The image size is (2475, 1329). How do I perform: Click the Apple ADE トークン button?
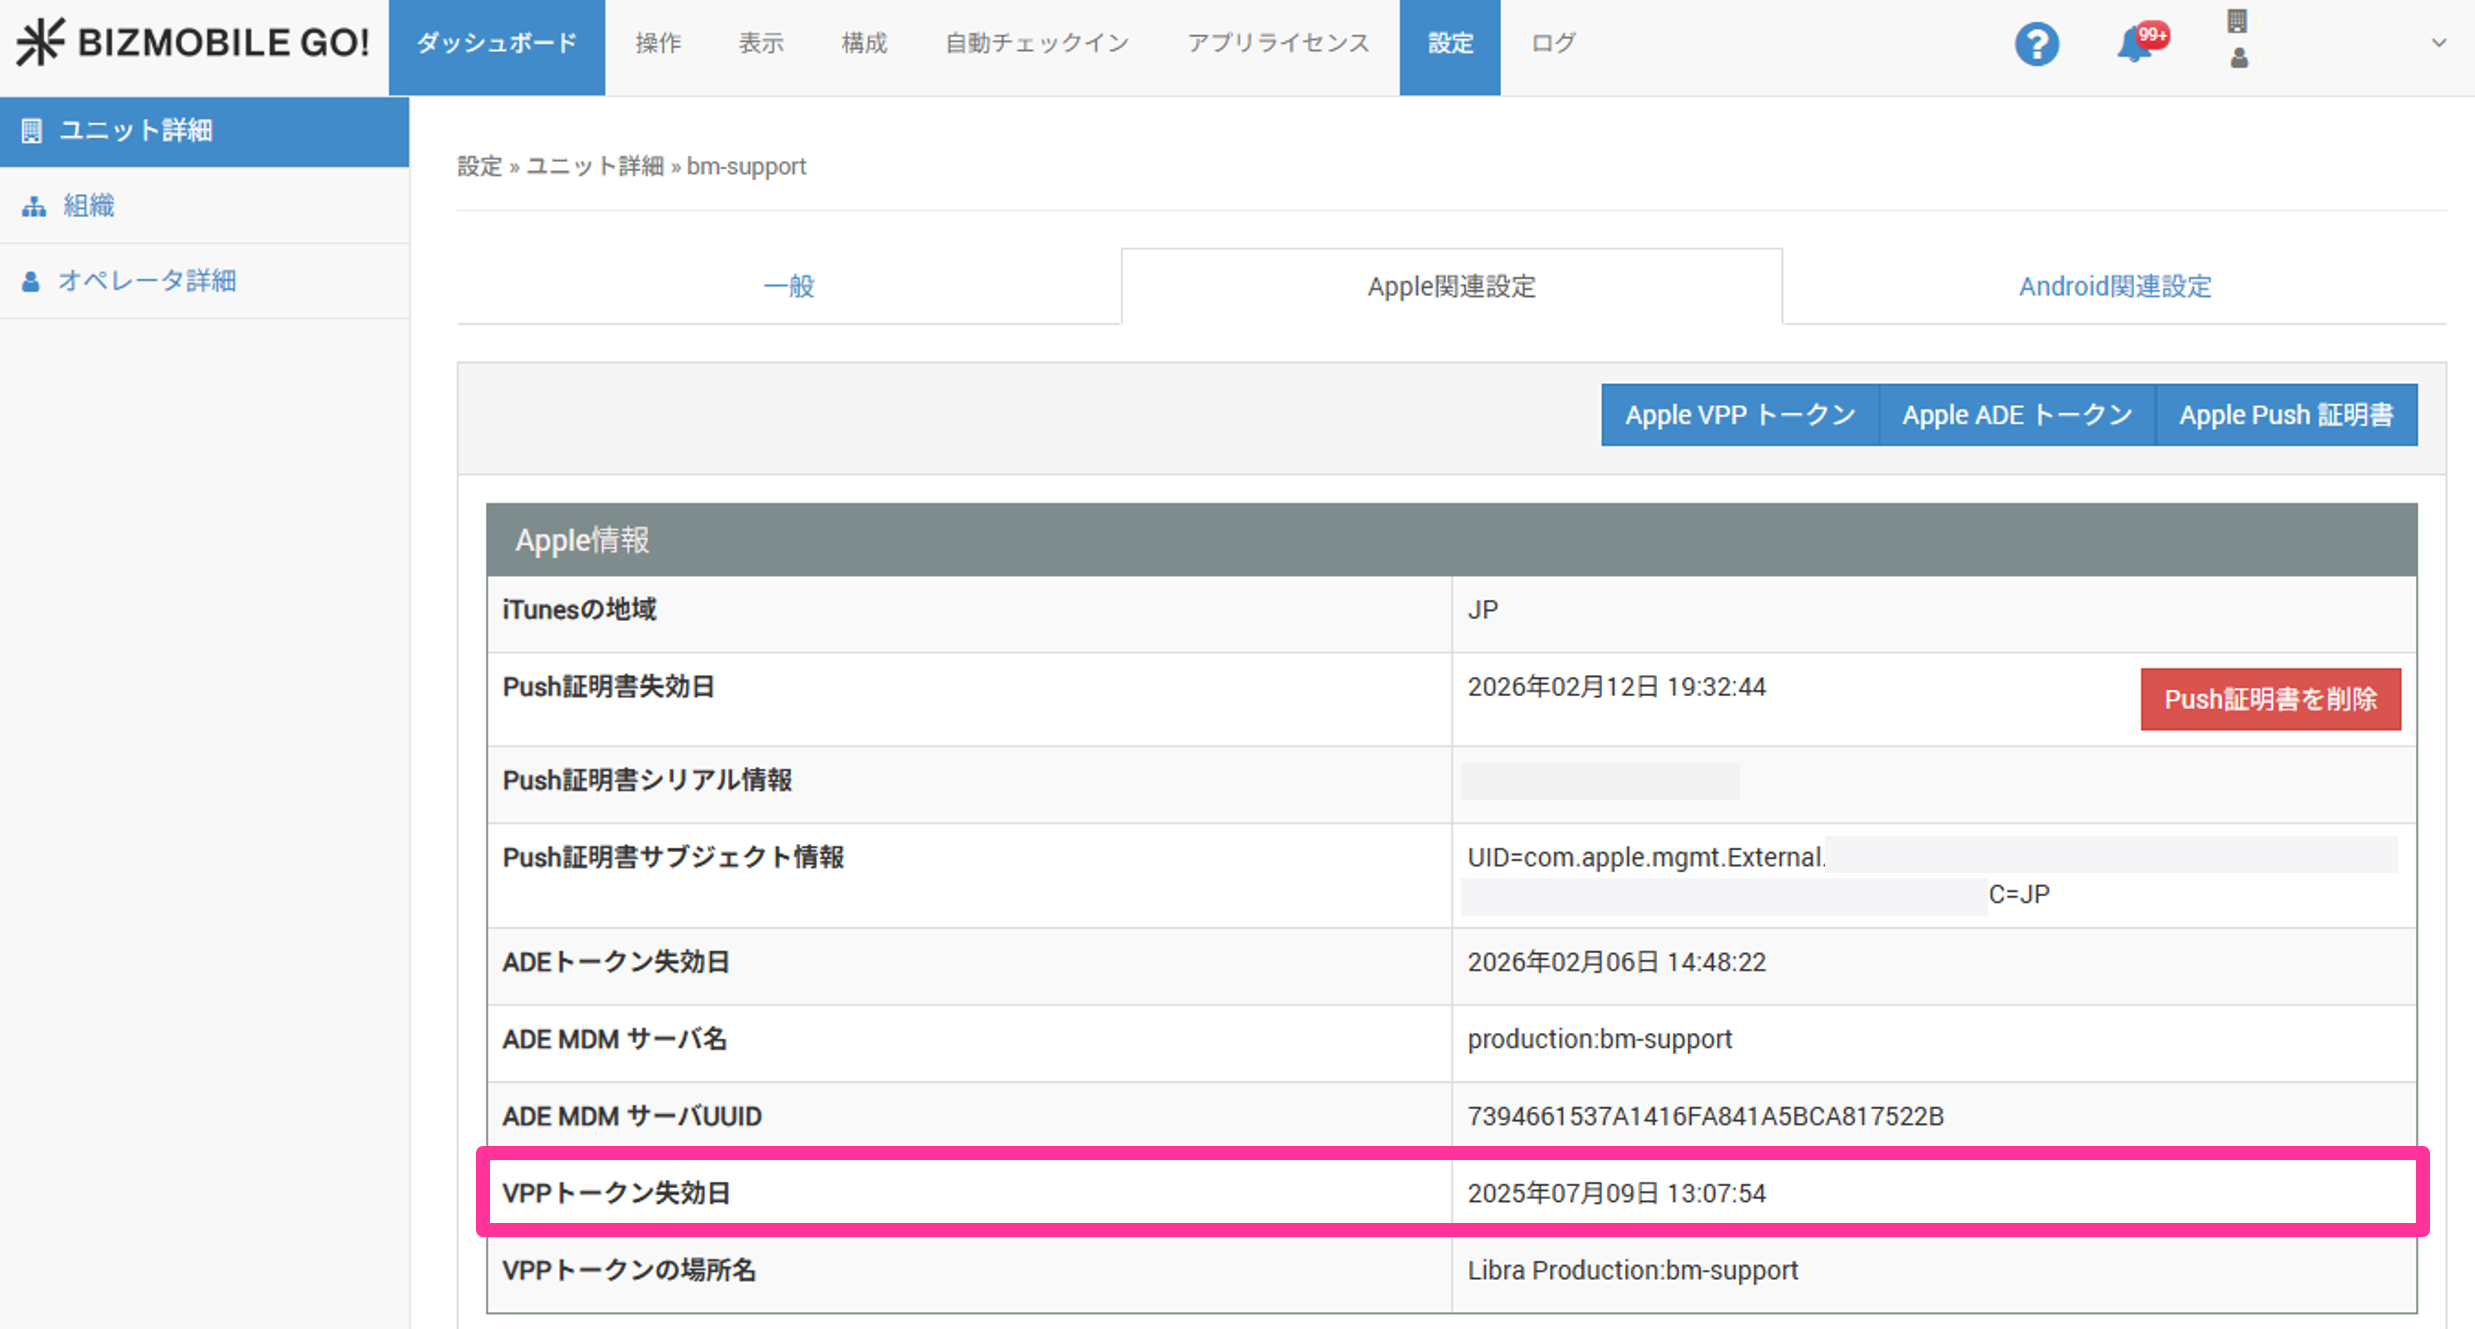coord(2016,415)
